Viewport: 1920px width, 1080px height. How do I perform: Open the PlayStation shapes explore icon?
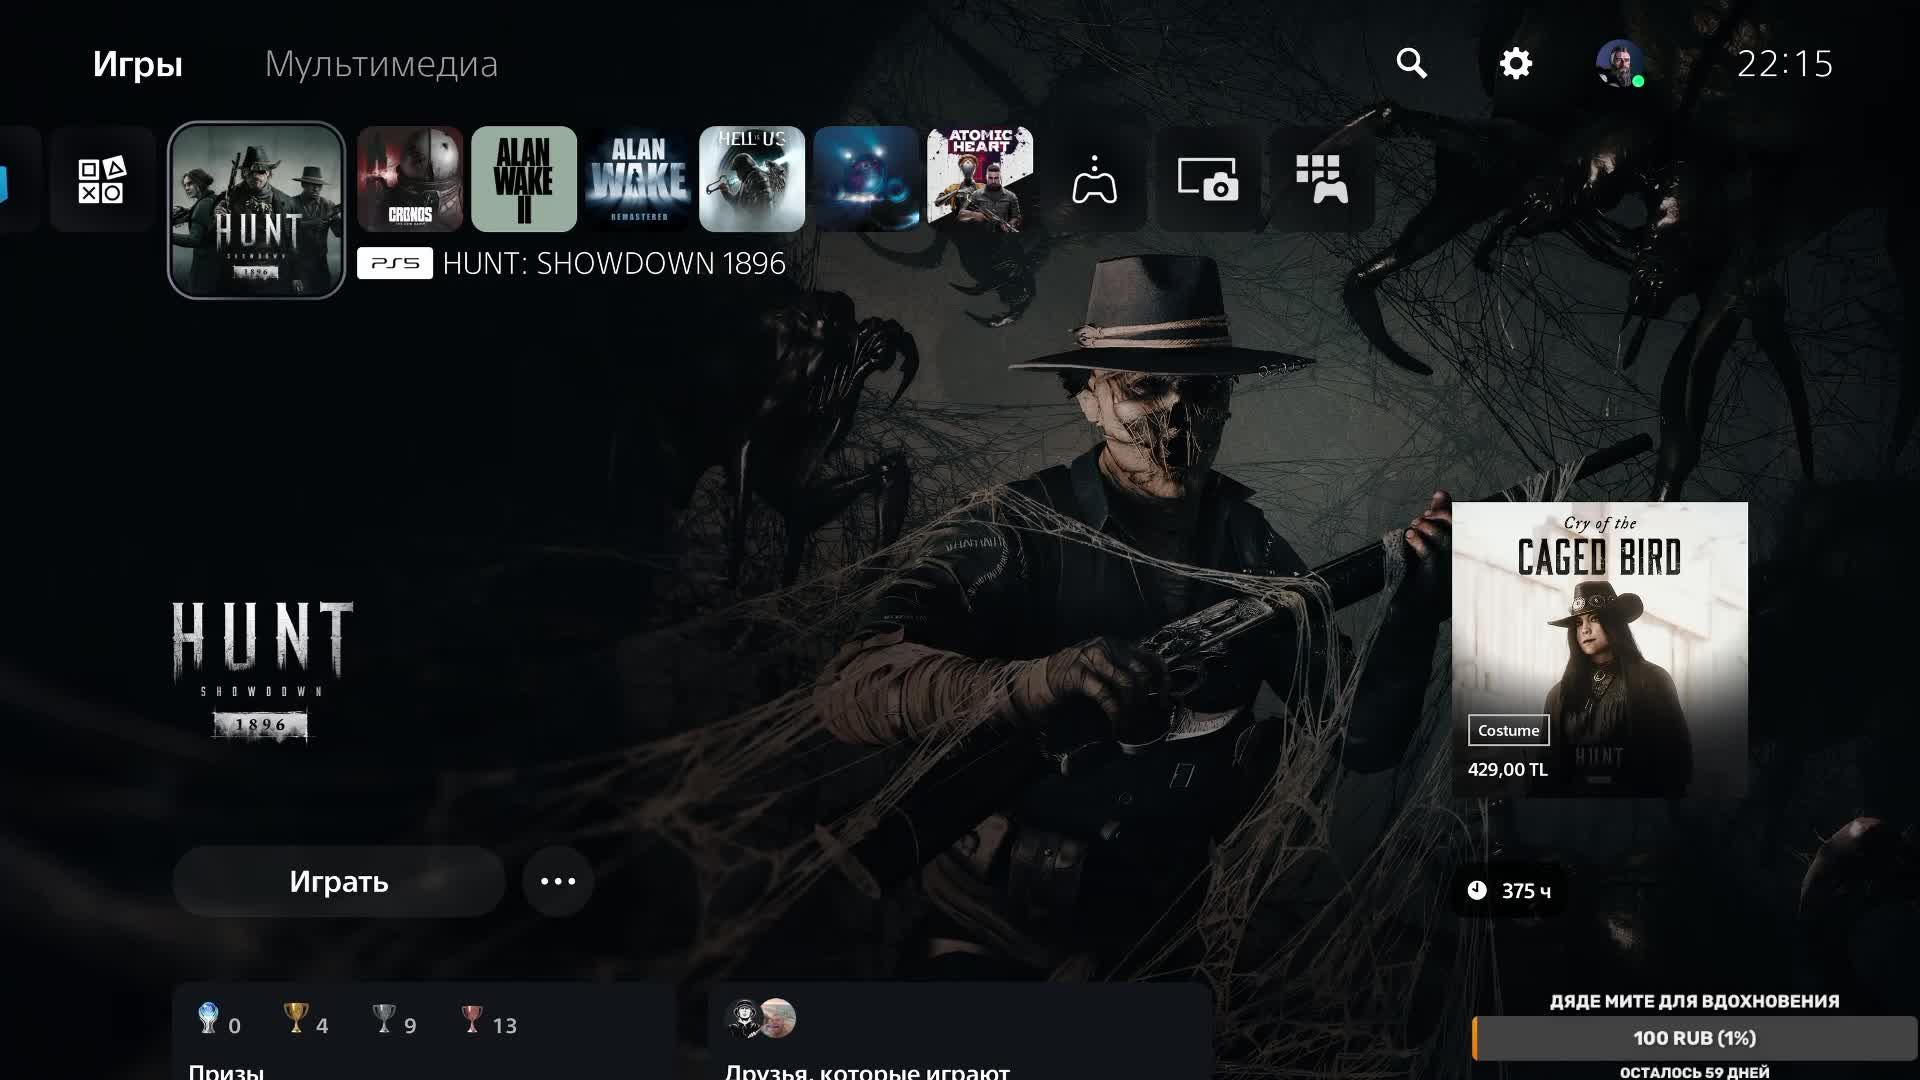pyautogui.click(x=102, y=180)
